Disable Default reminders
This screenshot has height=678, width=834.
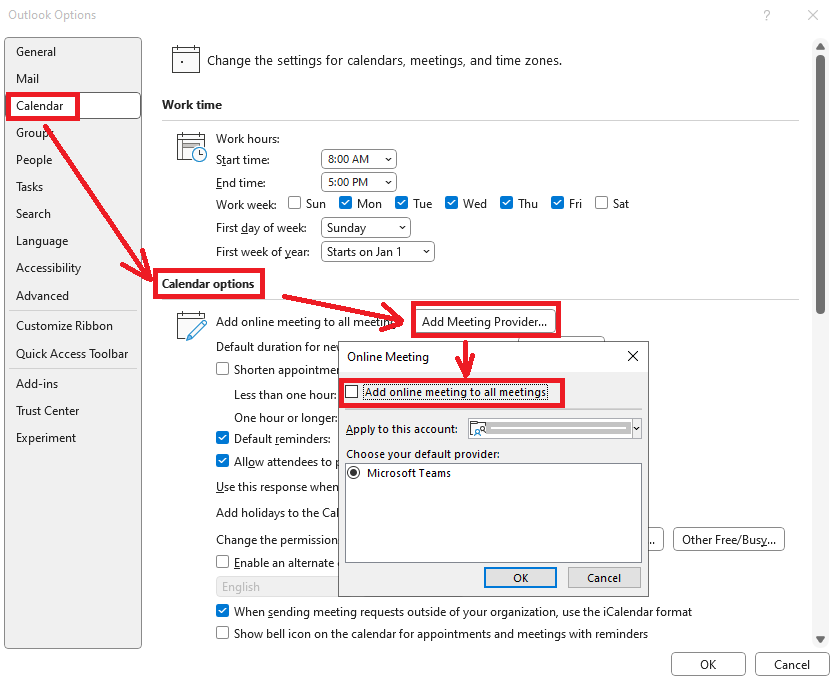(x=222, y=437)
